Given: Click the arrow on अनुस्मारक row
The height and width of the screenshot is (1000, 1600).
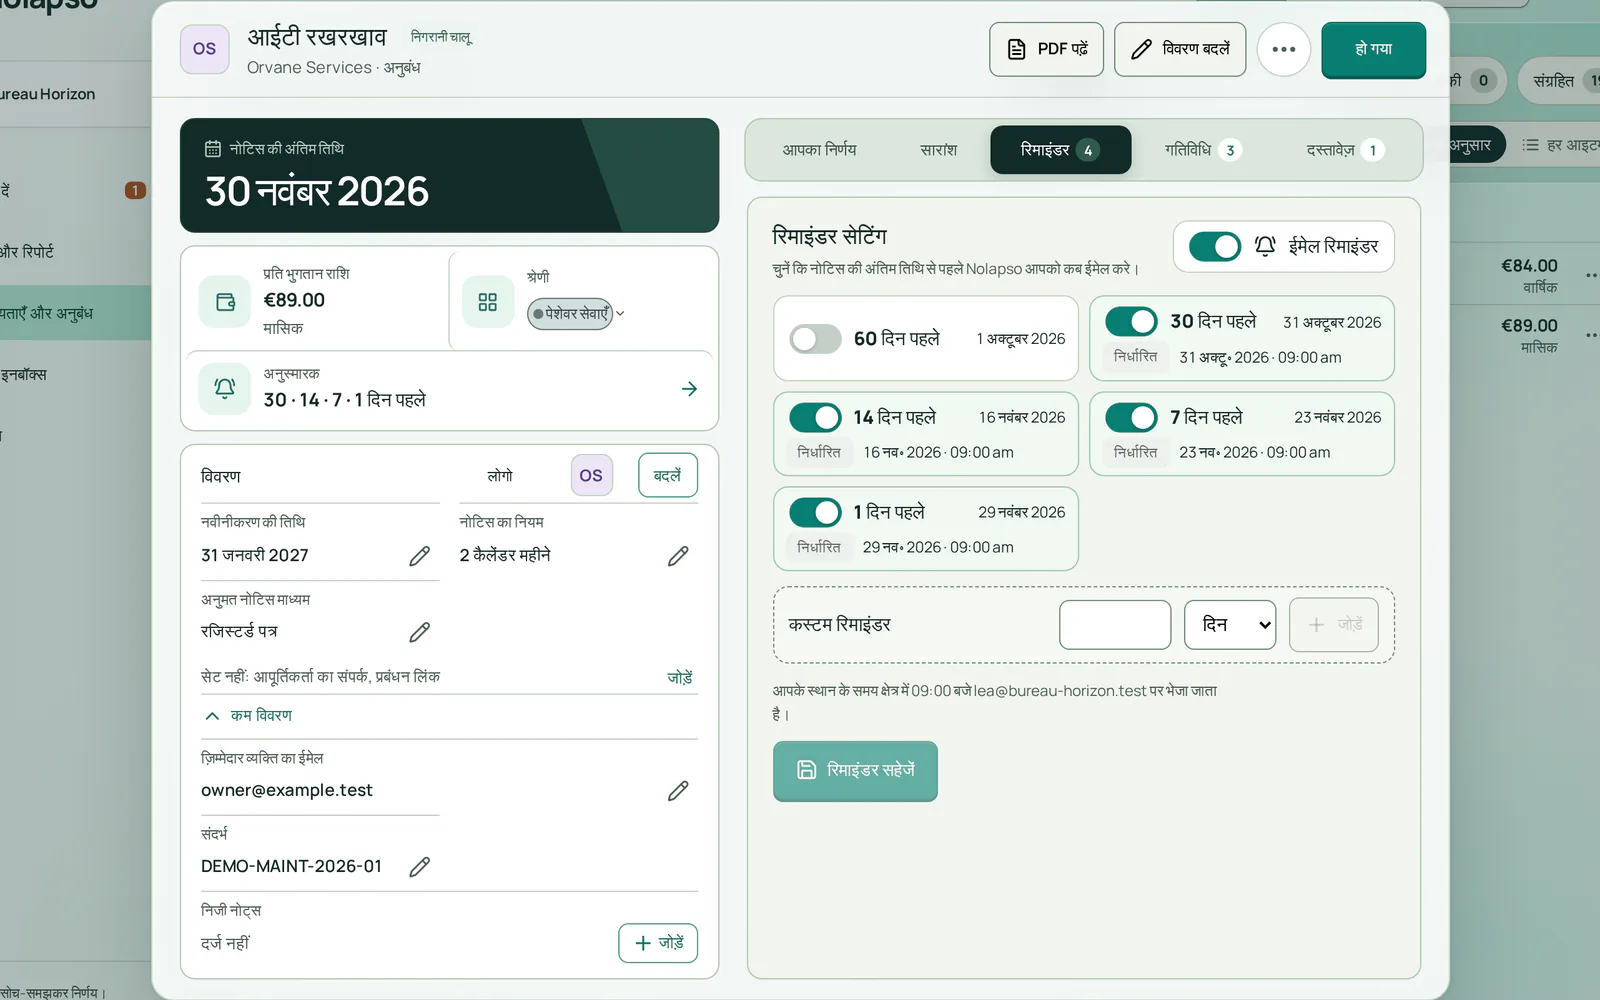Looking at the screenshot, I should click(x=689, y=389).
